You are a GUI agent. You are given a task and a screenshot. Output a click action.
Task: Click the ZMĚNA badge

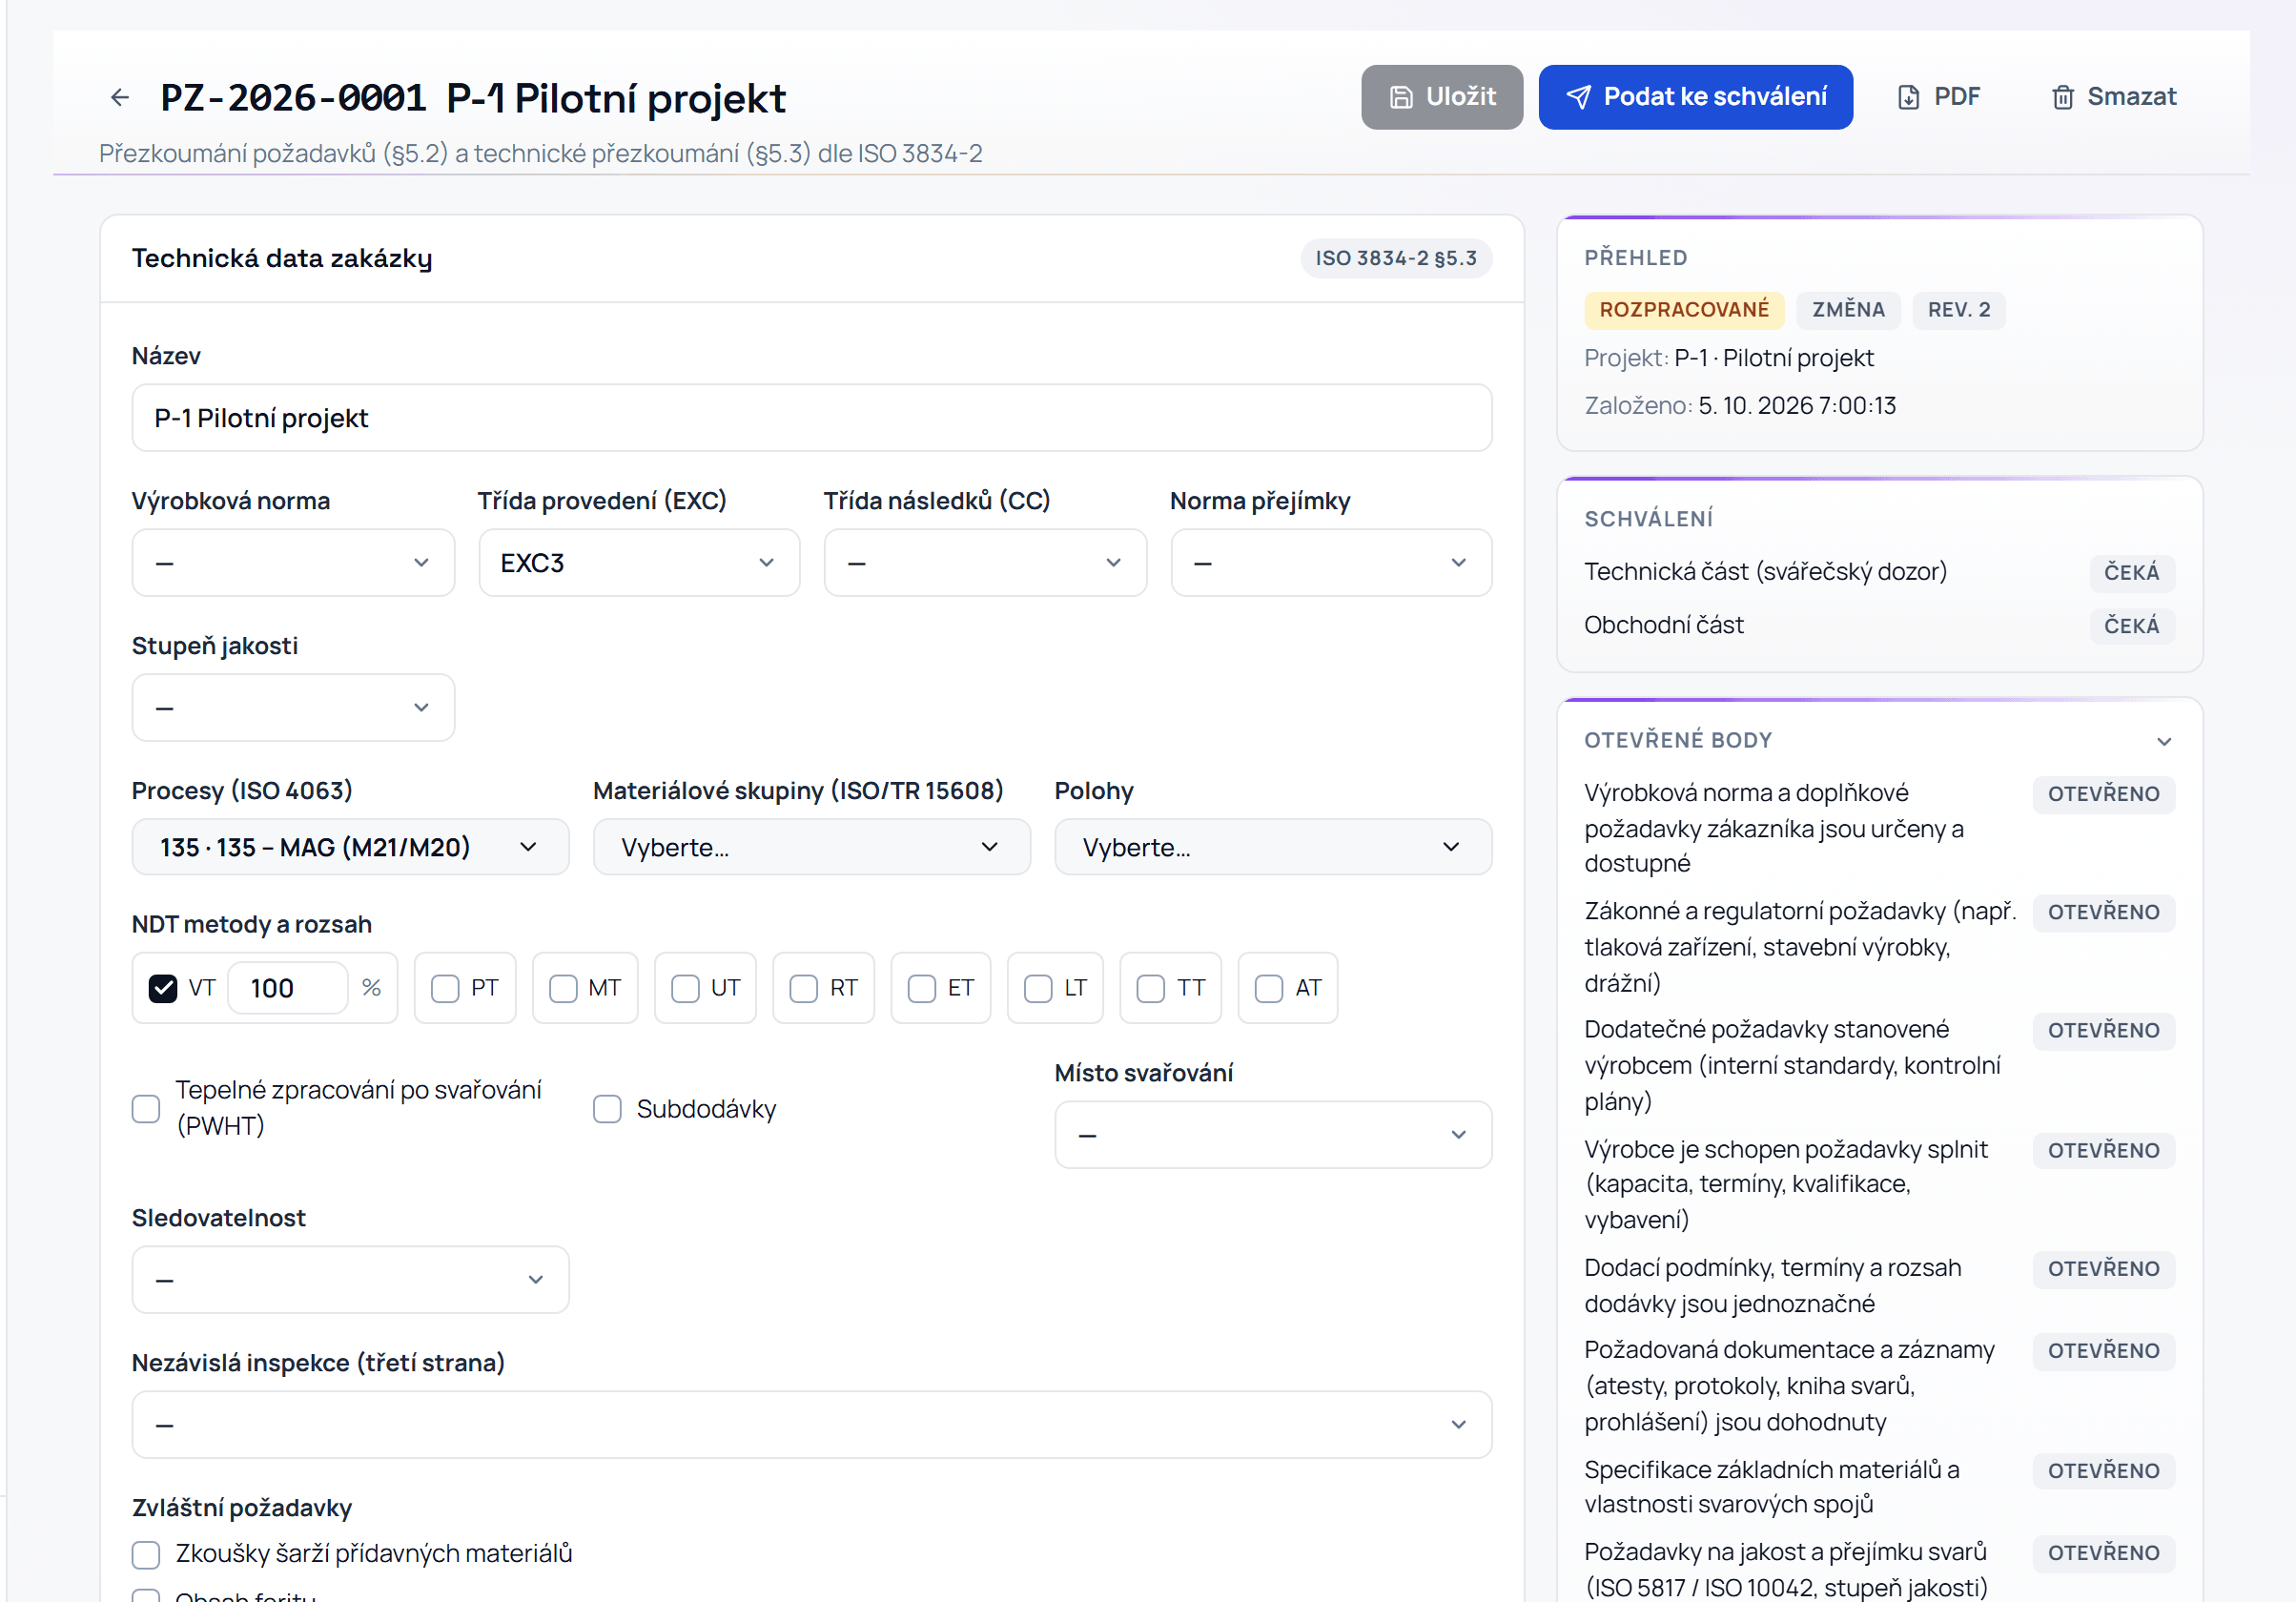tap(1847, 309)
